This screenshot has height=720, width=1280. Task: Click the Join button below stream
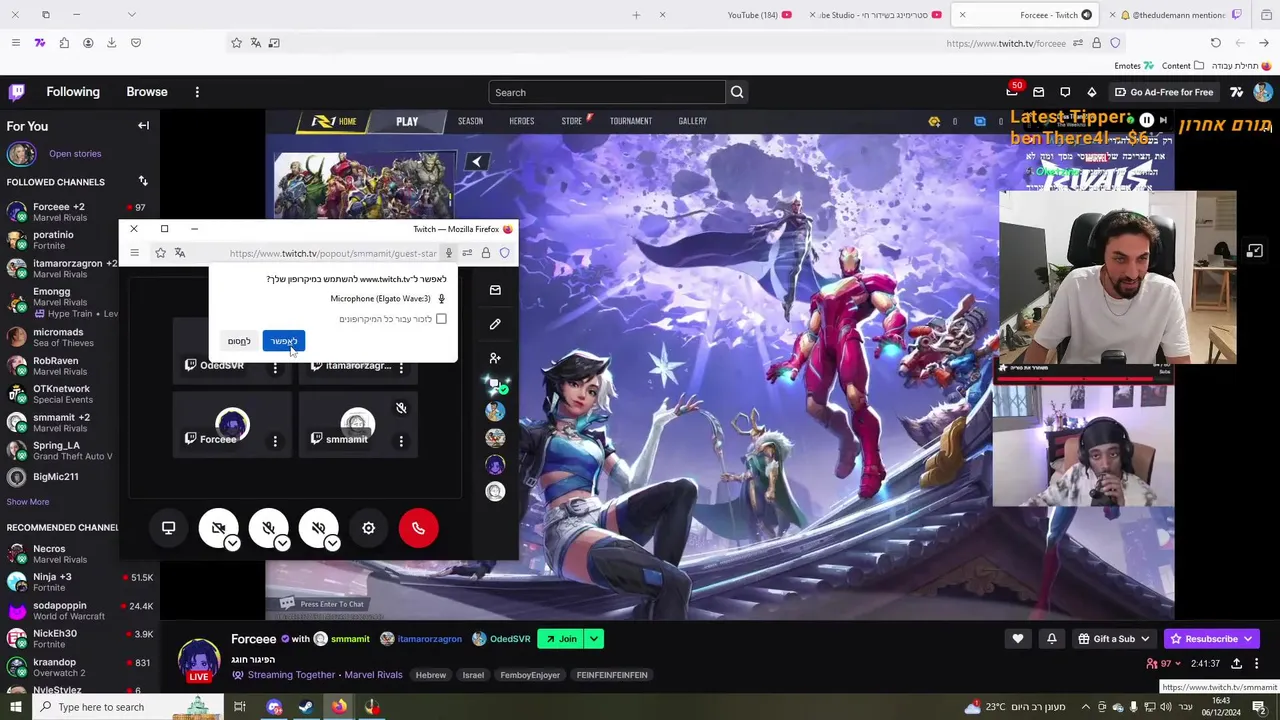pos(560,639)
